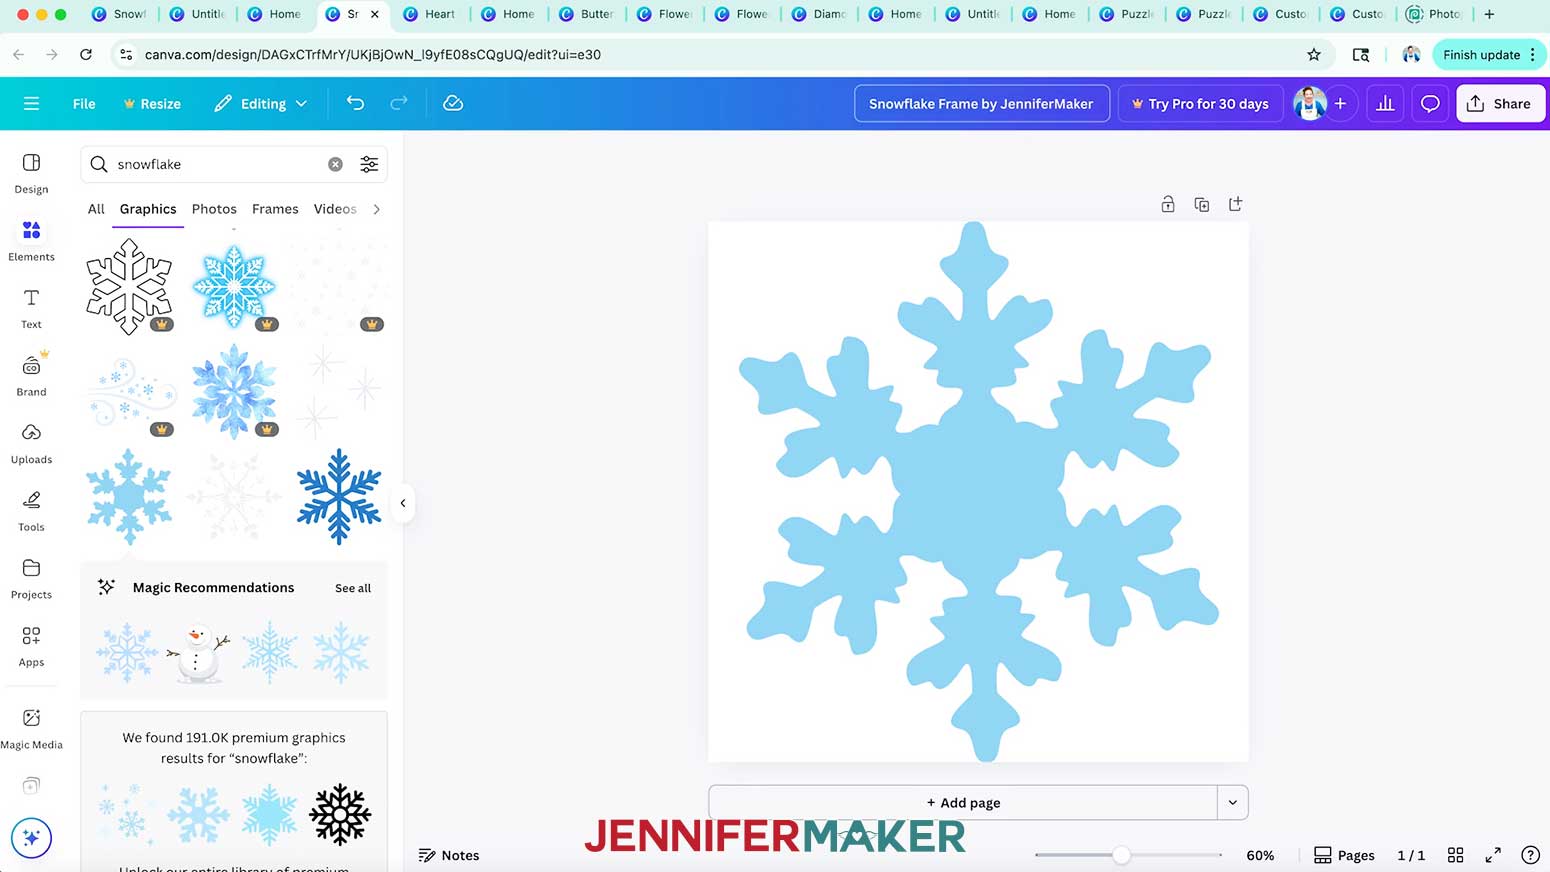Click Try Pro for 30 days
The height and width of the screenshot is (872, 1550).
(x=1200, y=103)
